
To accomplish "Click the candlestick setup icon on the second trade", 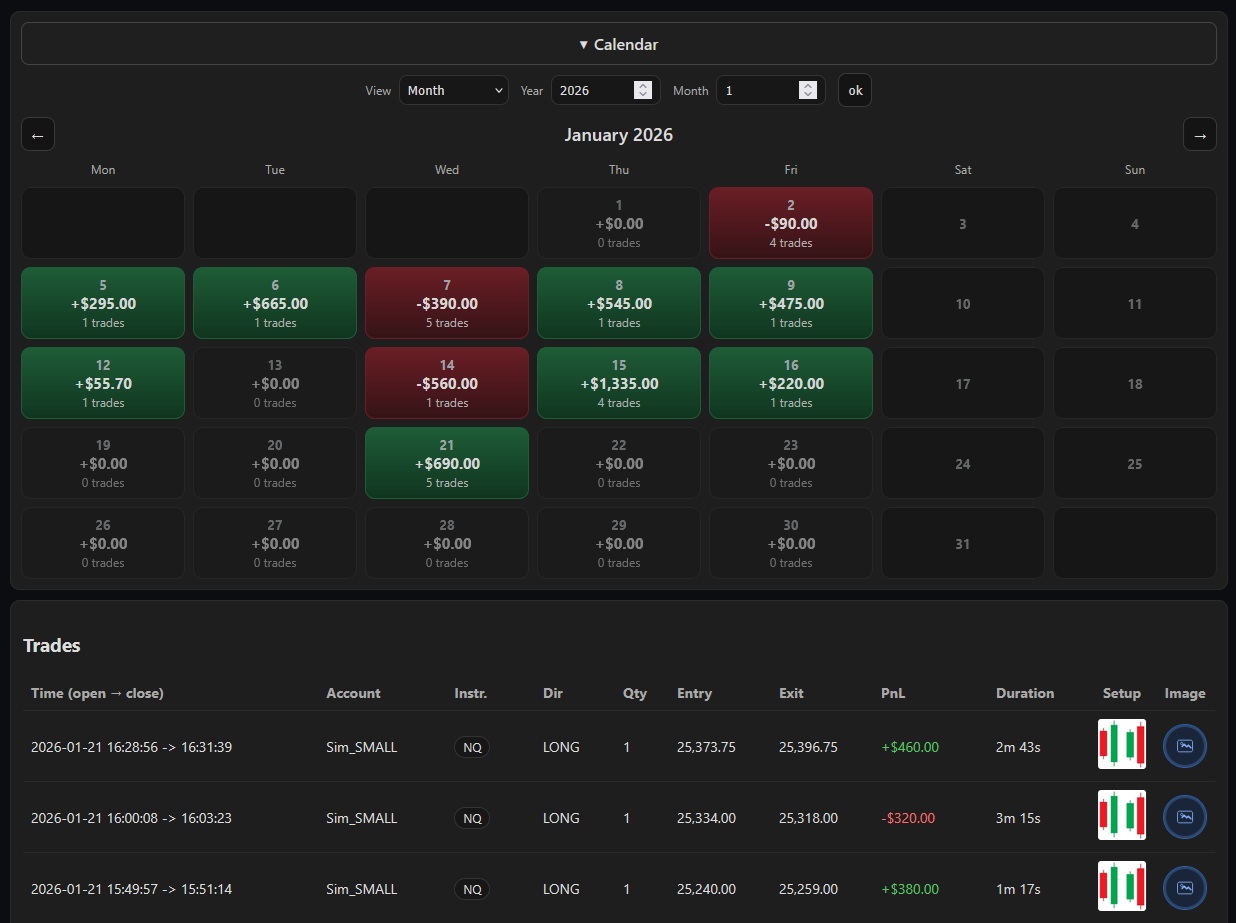I will pyautogui.click(x=1121, y=816).
